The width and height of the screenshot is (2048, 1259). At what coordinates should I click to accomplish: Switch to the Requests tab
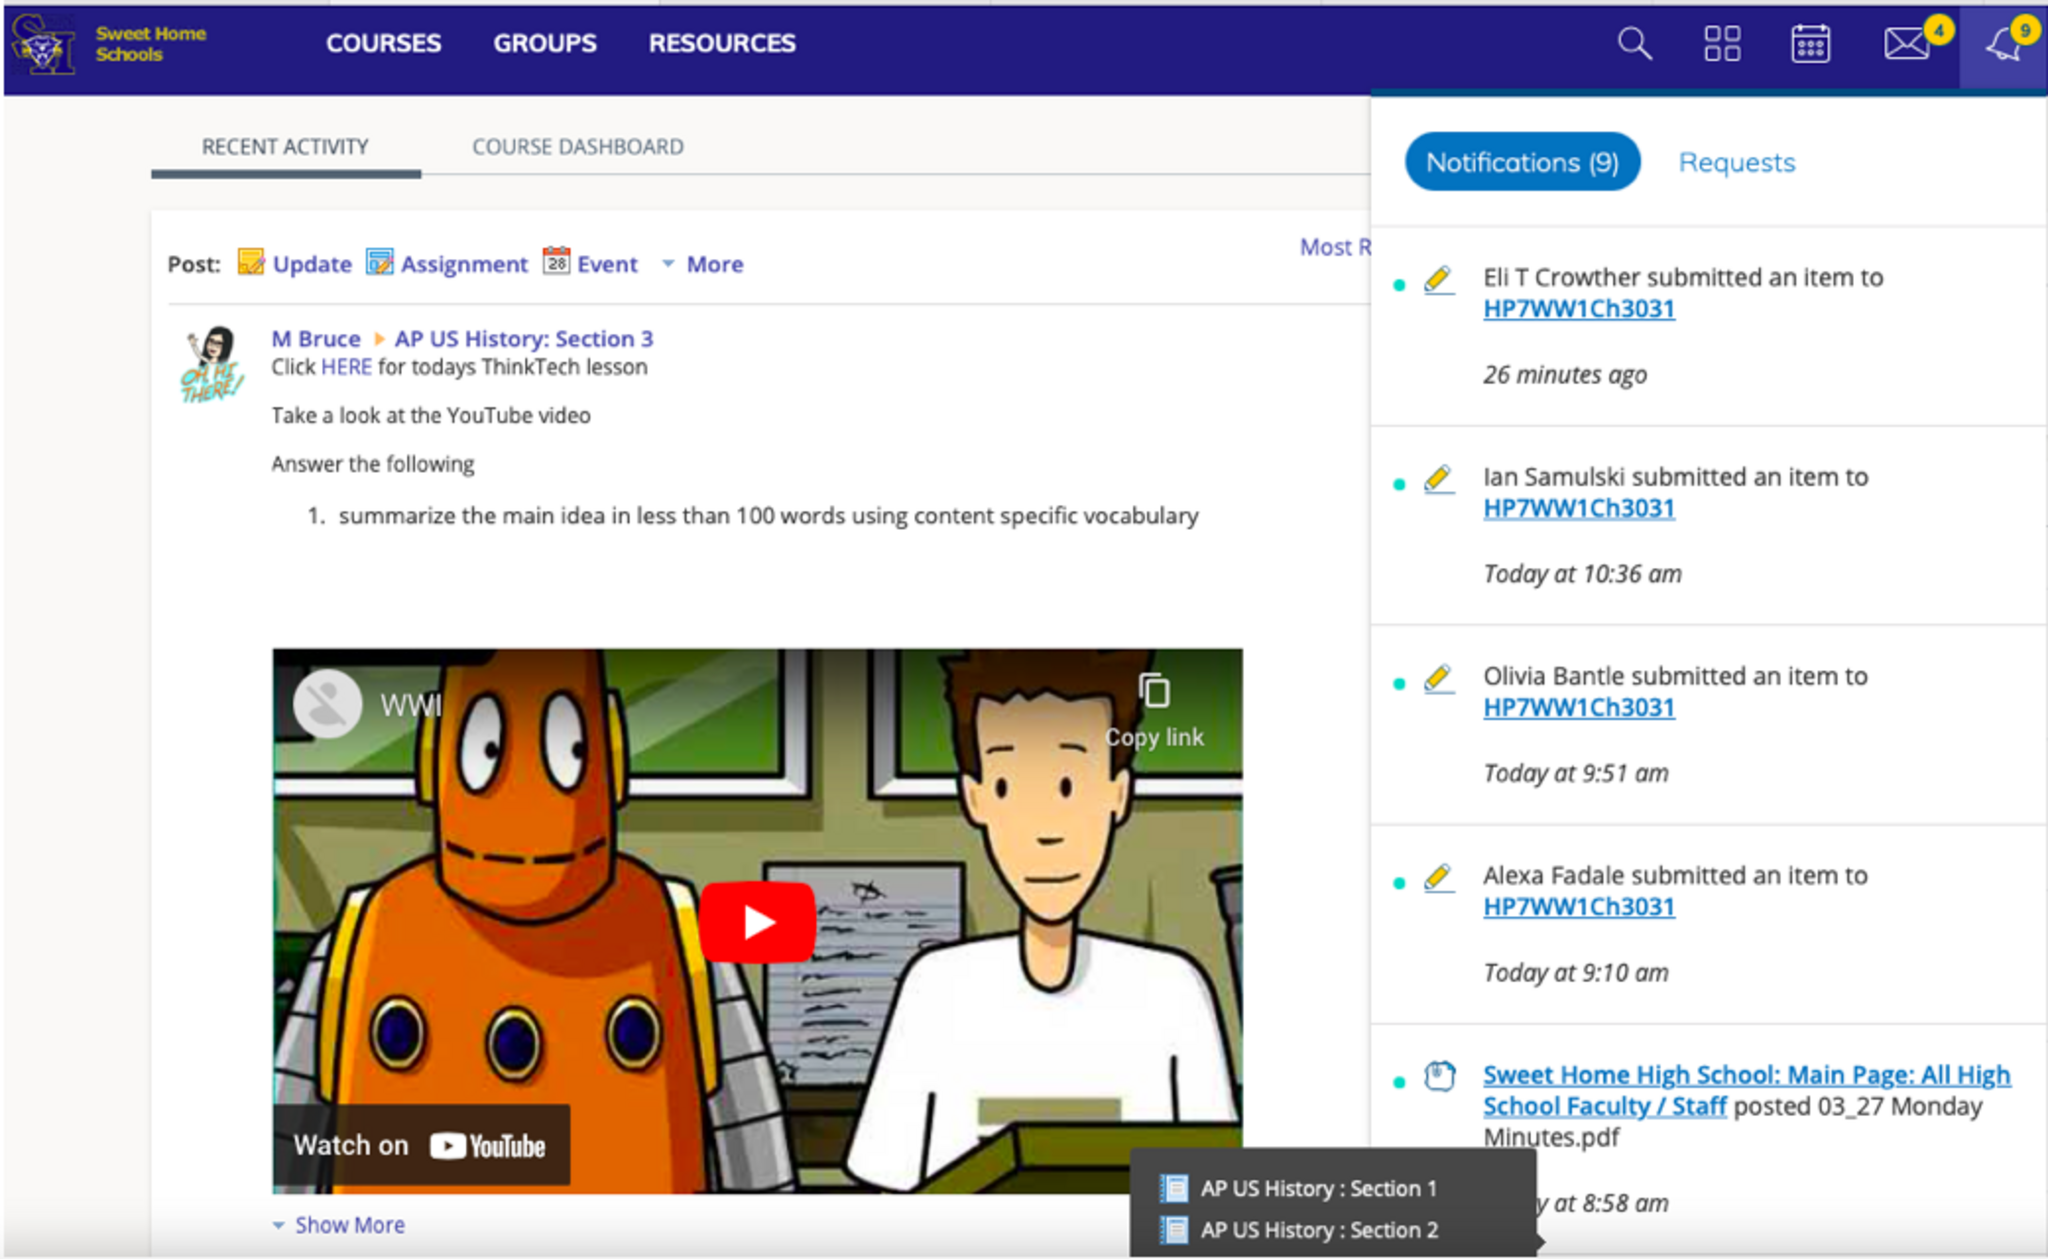[x=1736, y=163]
